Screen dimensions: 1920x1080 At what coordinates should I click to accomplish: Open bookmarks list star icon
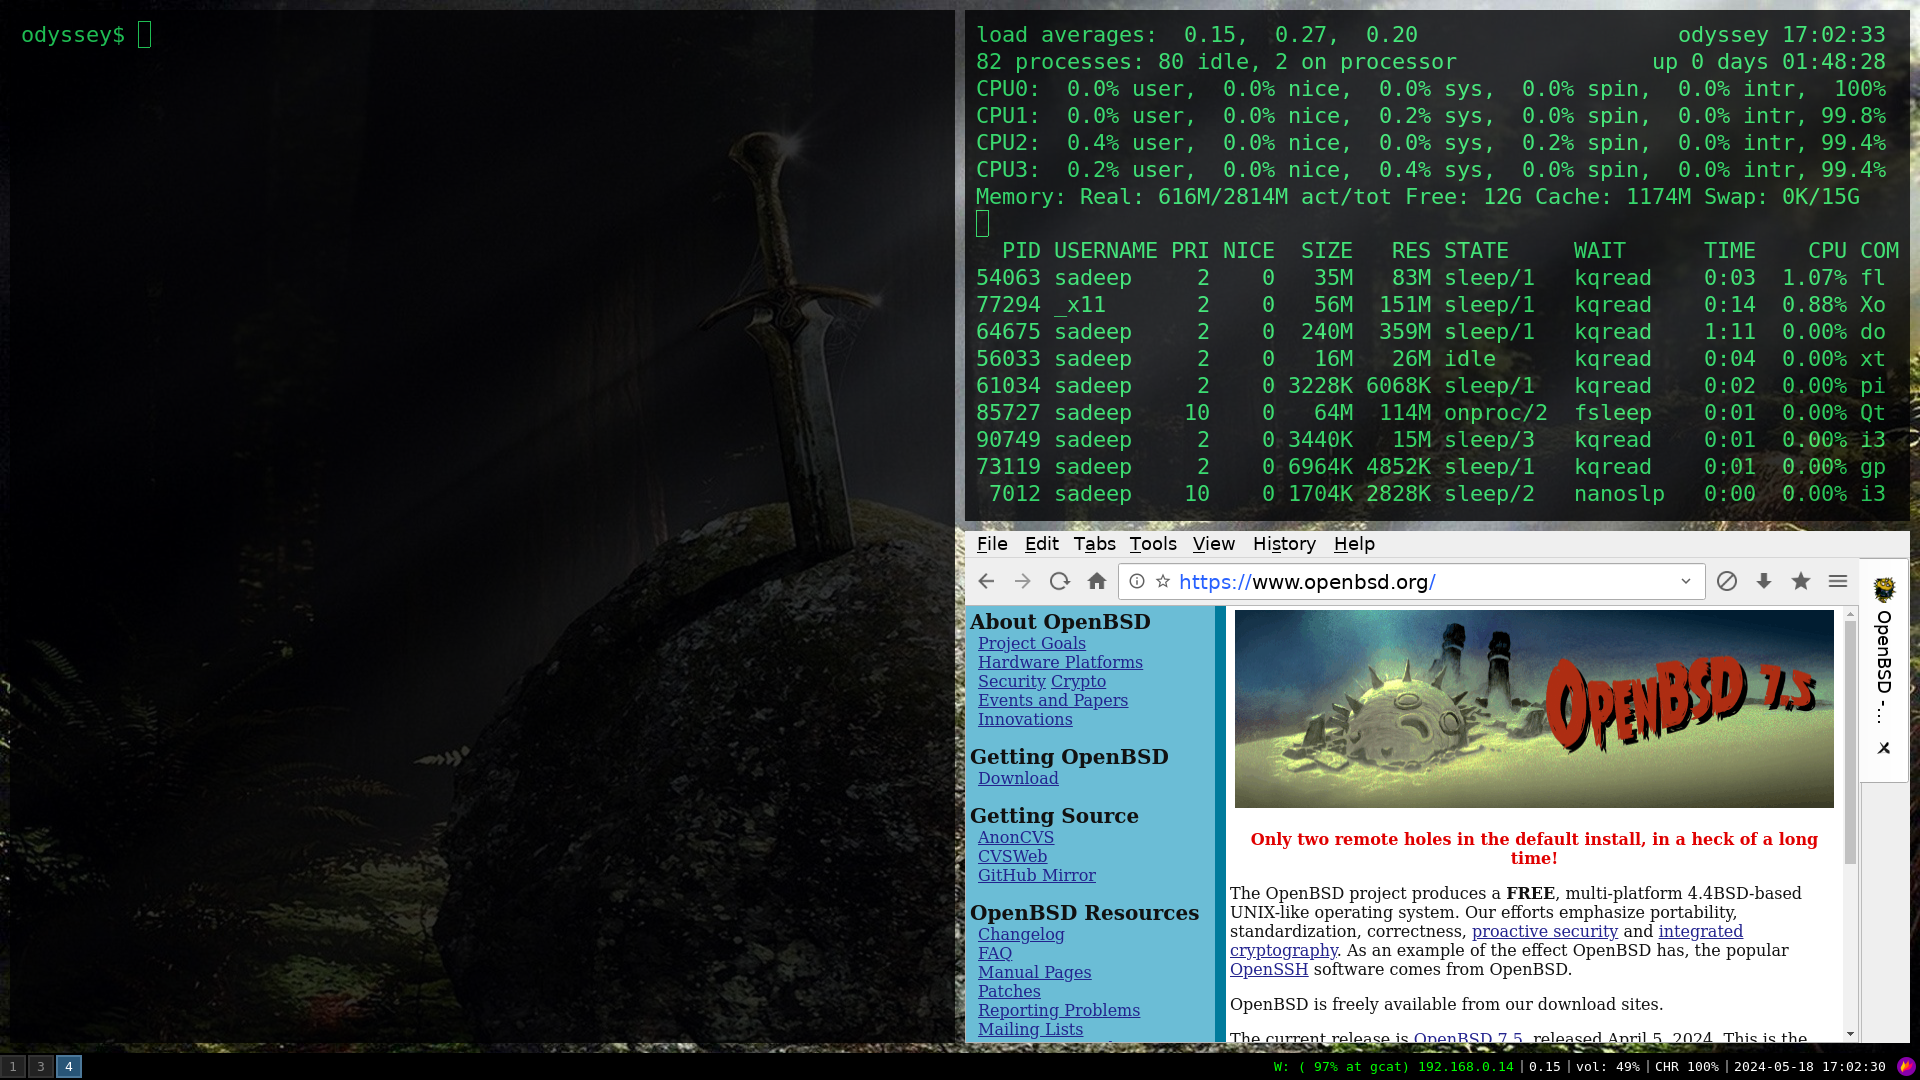1801,581
